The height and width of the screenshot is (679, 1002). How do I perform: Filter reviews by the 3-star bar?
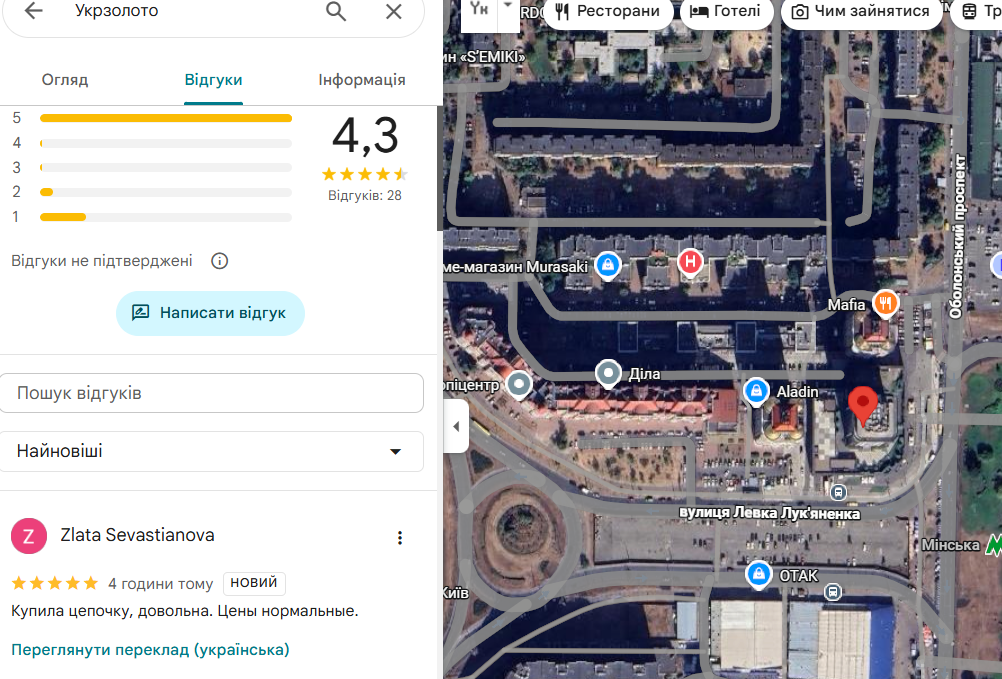click(x=166, y=167)
